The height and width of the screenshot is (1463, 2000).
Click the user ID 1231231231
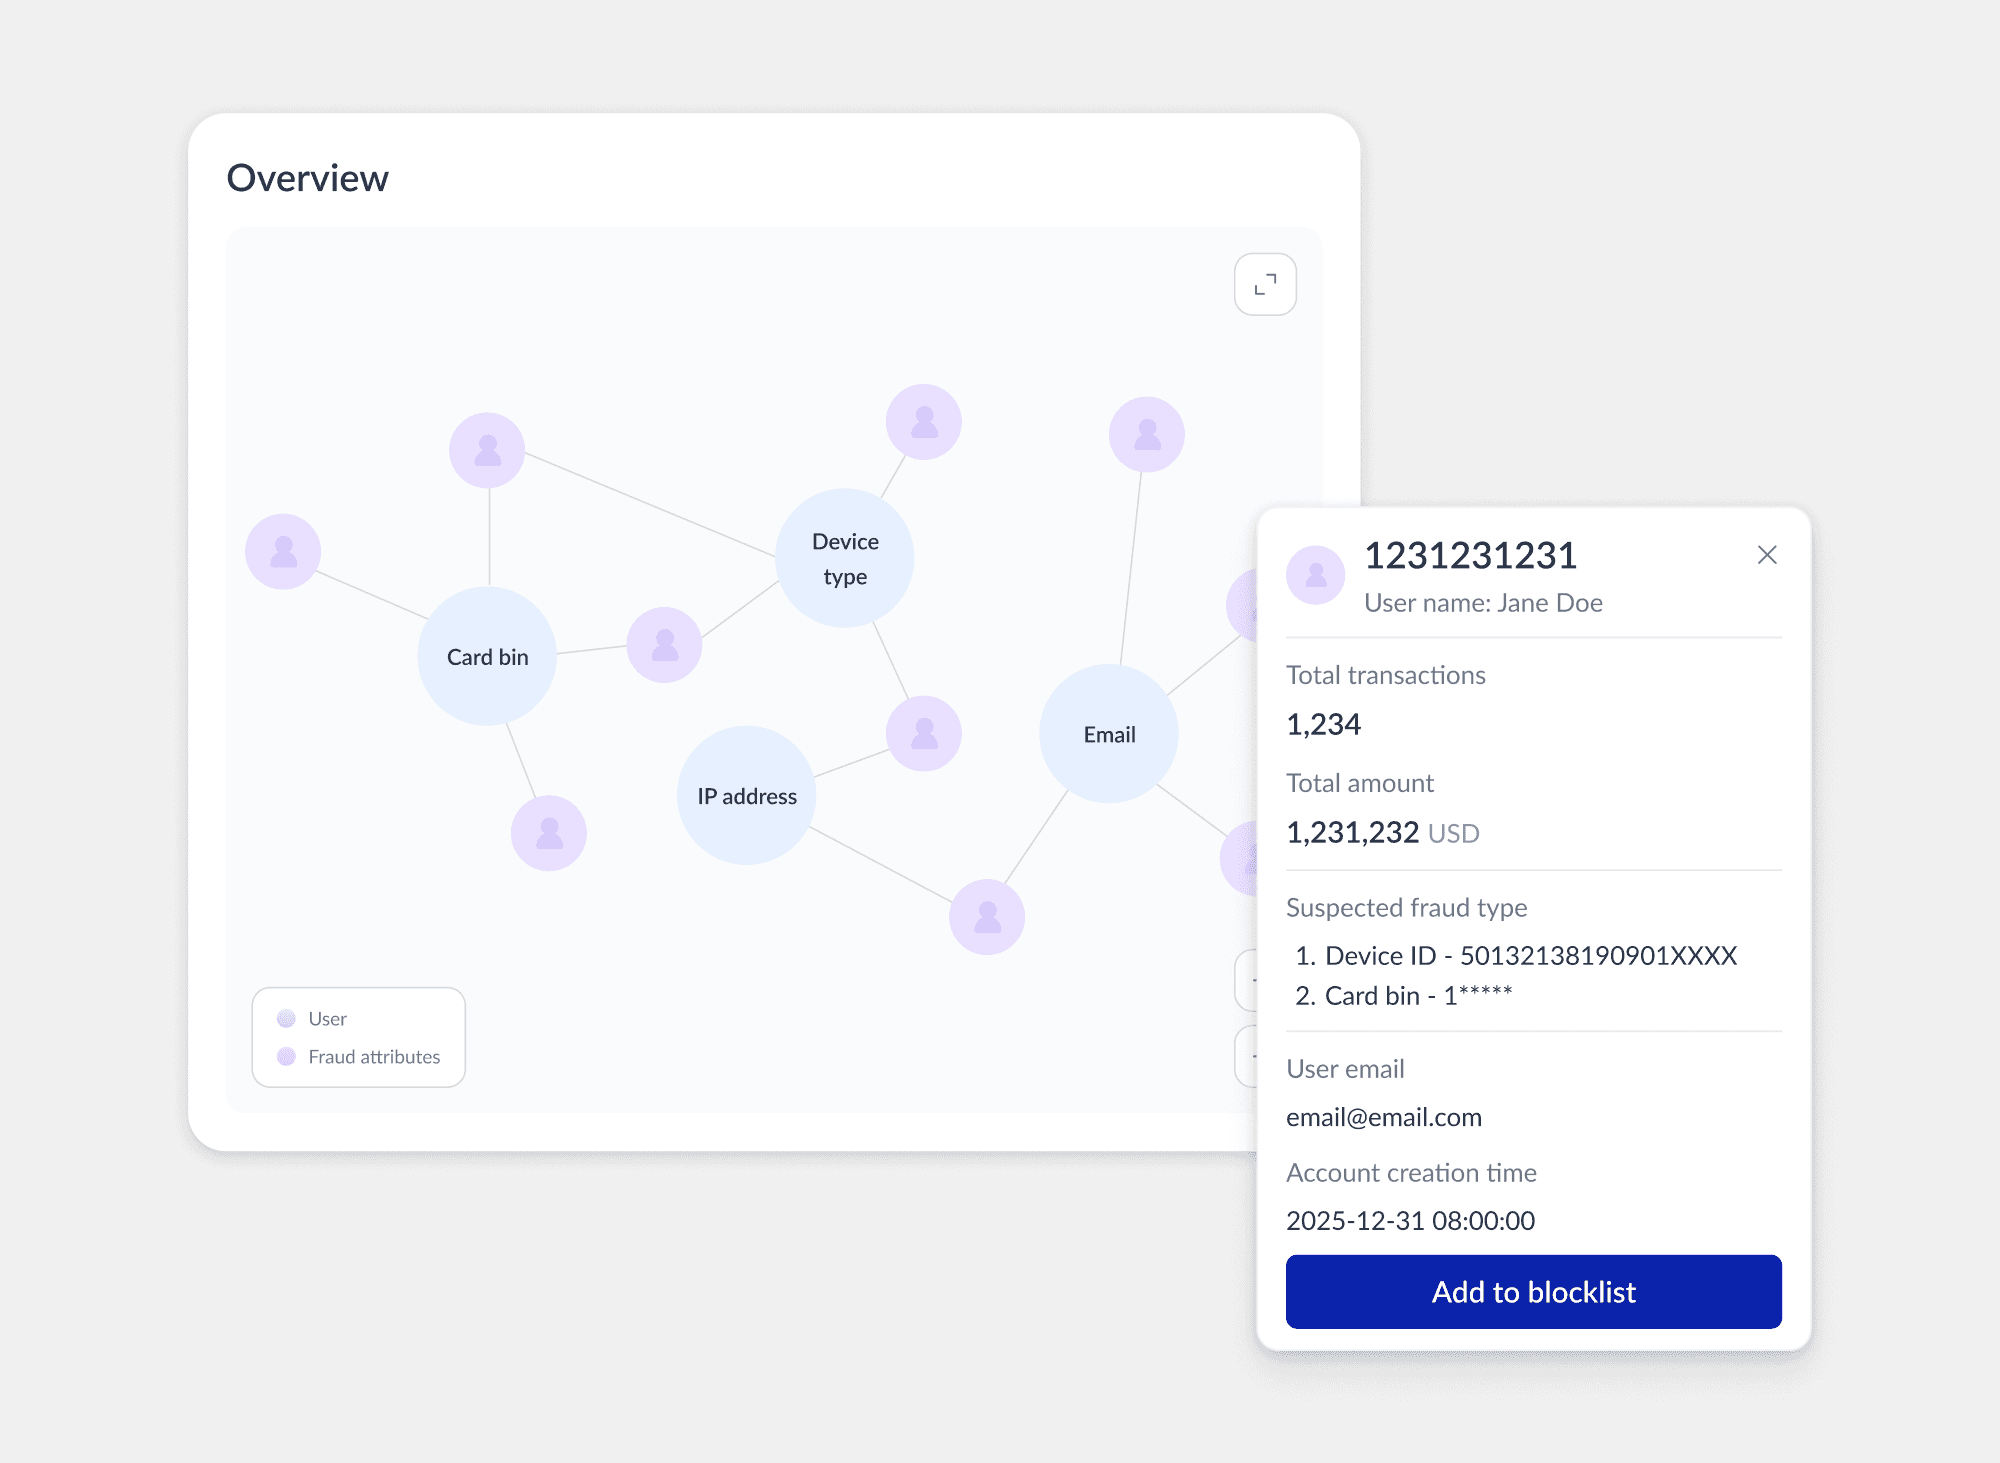pyautogui.click(x=1470, y=555)
